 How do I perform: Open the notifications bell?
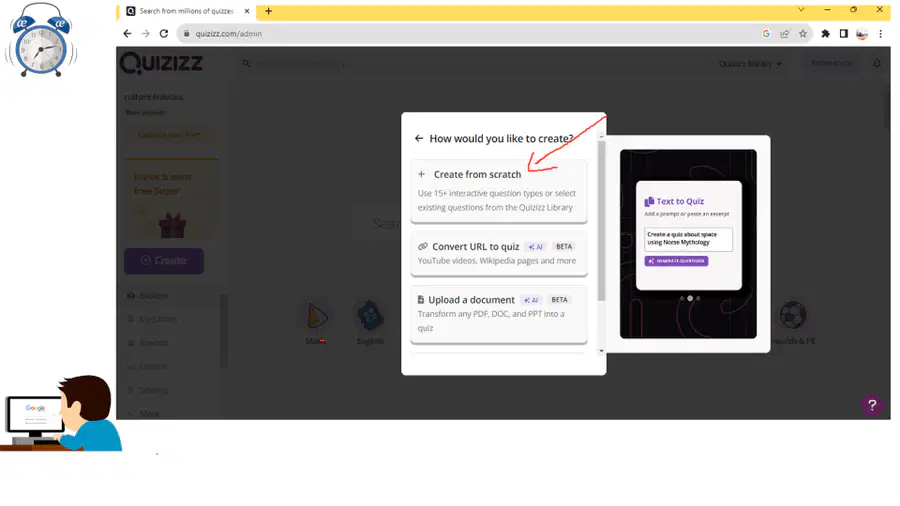pyautogui.click(x=876, y=64)
